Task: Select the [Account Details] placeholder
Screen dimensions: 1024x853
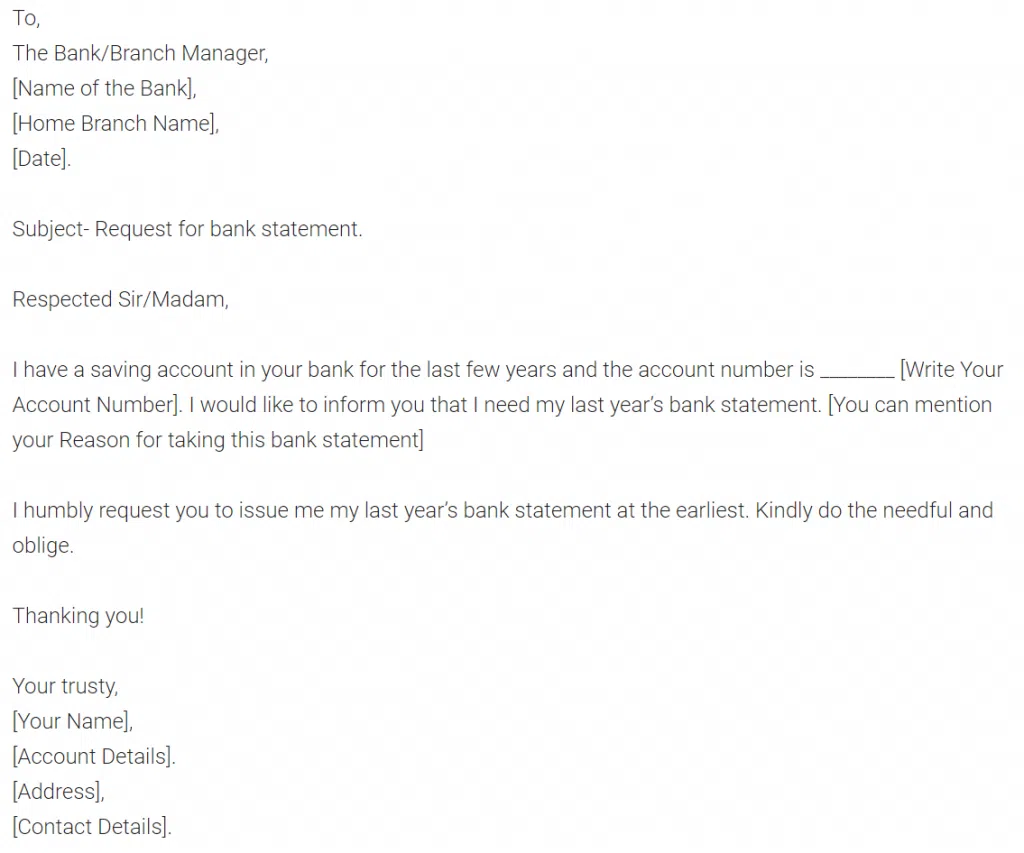Action: pos(94,757)
